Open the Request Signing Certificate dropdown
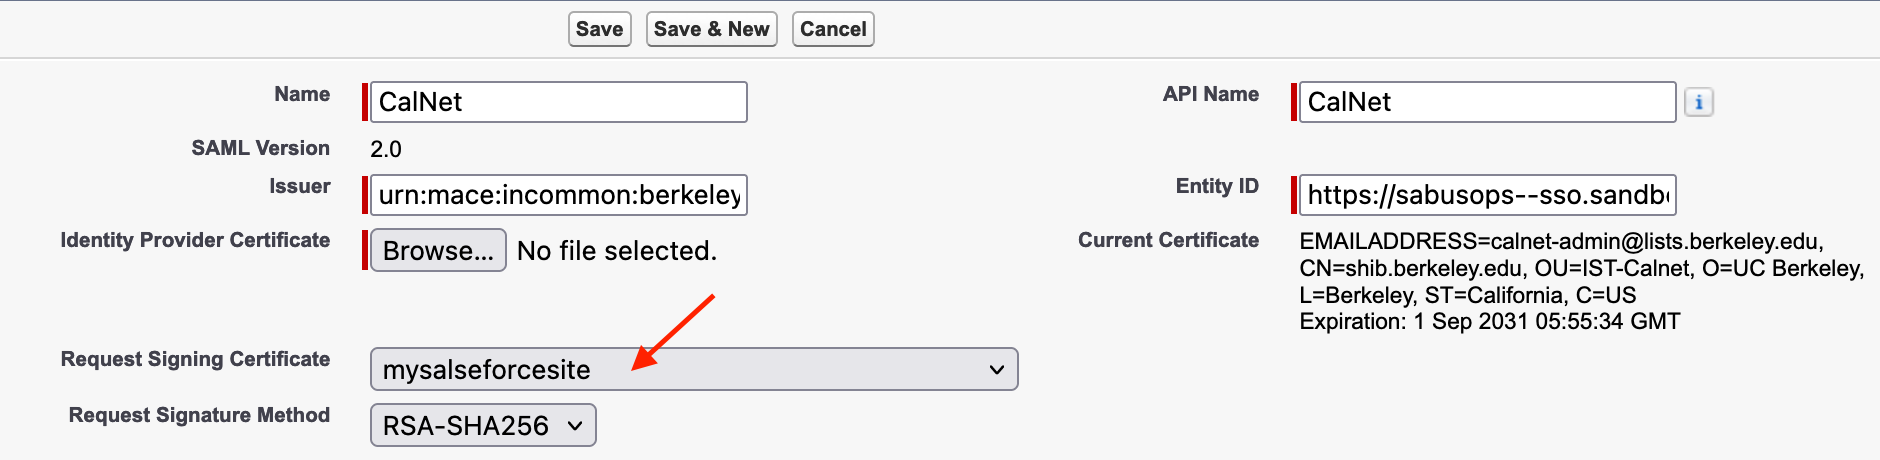Image resolution: width=1880 pixels, height=460 pixels. pos(693,369)
